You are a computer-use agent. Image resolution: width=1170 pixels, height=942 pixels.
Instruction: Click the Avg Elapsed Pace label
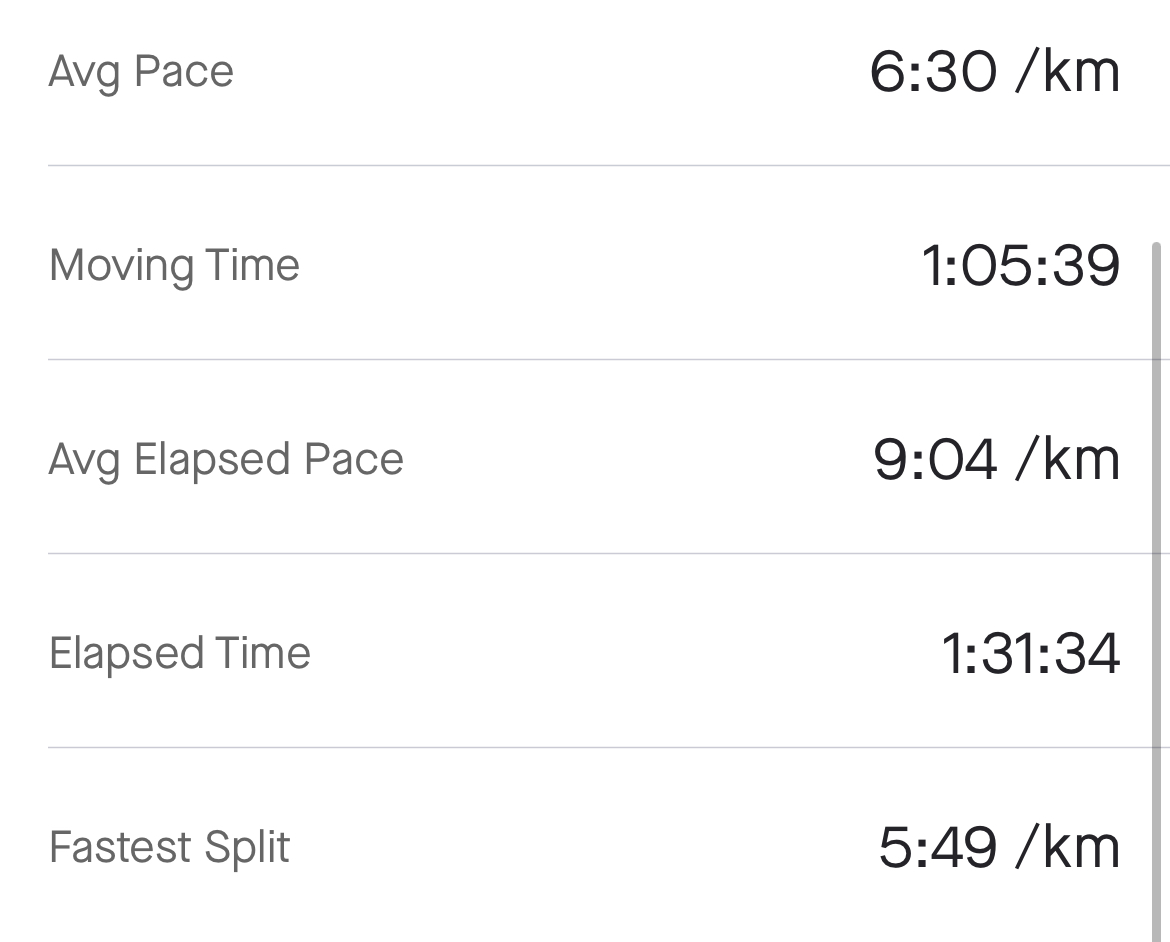pos(226,460)
